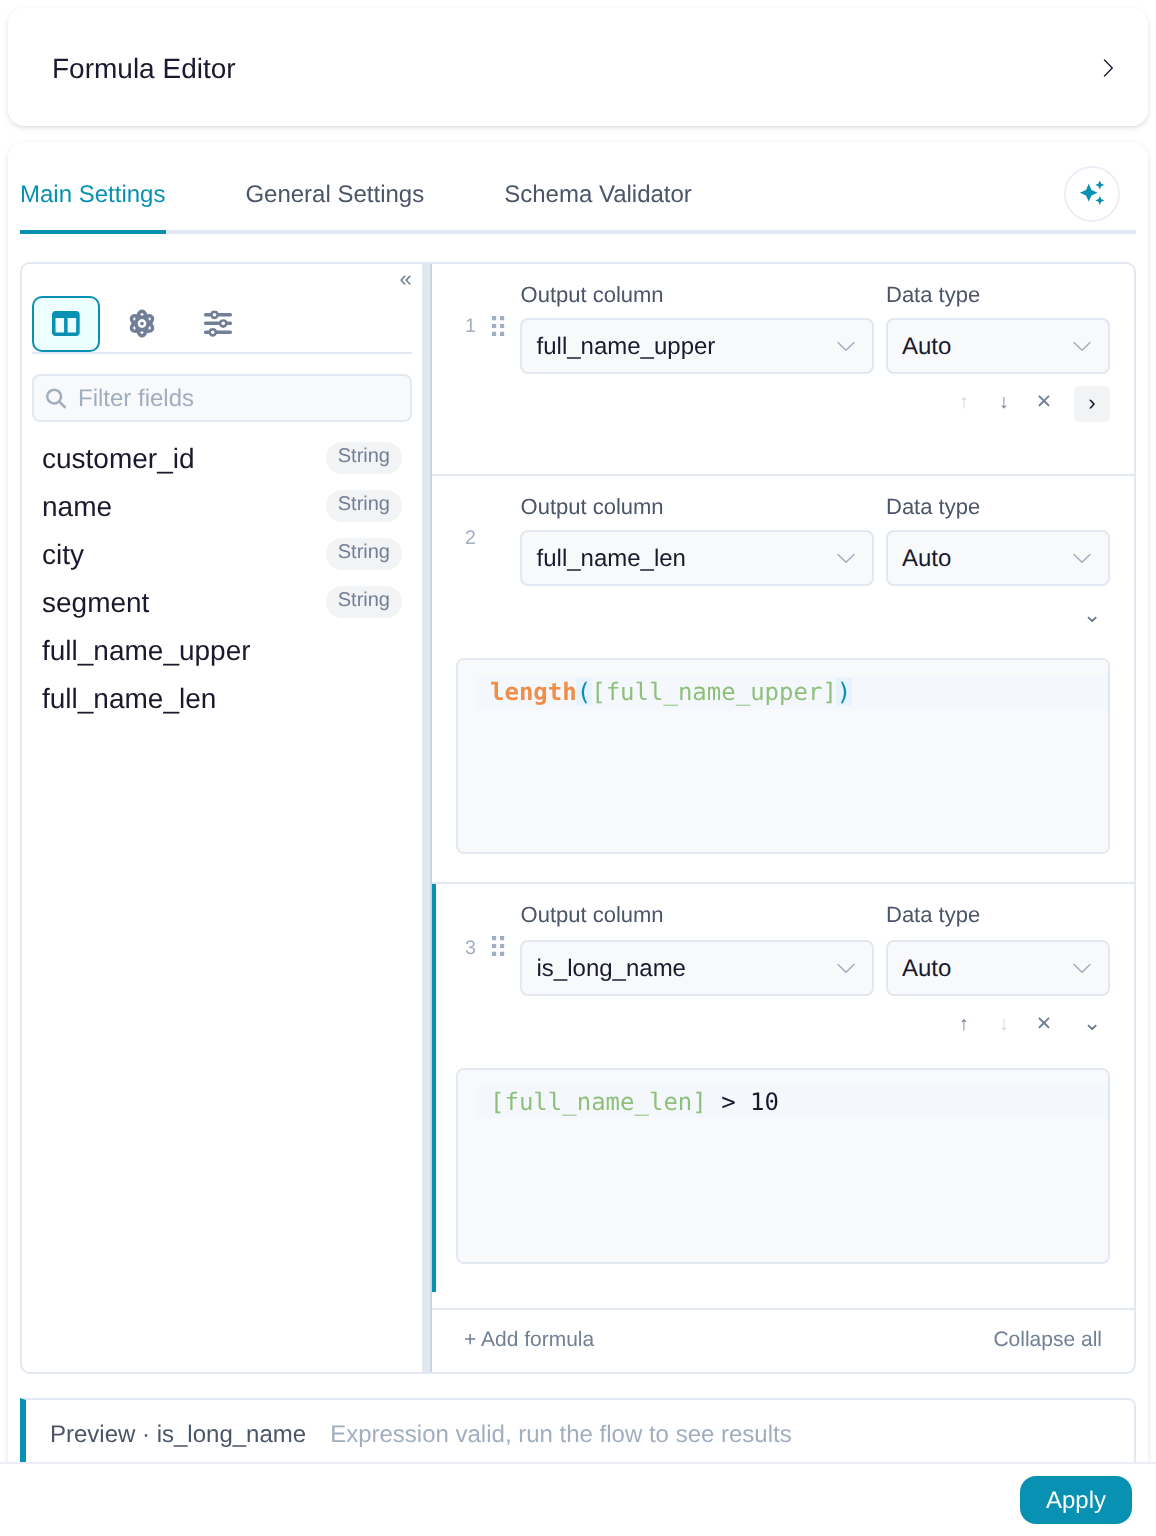The image size is (1156, 1536).
Task: Open the sliders options icon tab
Action: pos(218,324)
